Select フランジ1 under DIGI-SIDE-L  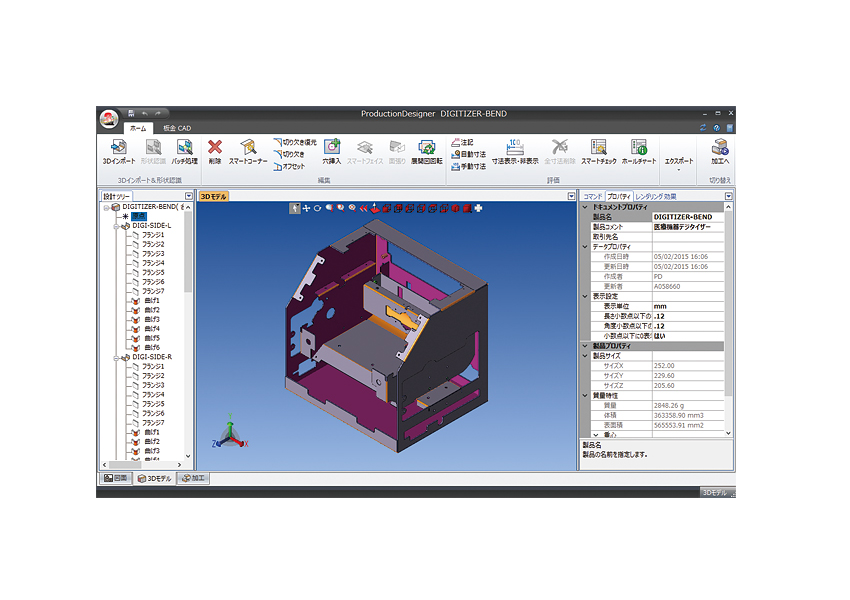pyautogui.click(x=152, y=235)
